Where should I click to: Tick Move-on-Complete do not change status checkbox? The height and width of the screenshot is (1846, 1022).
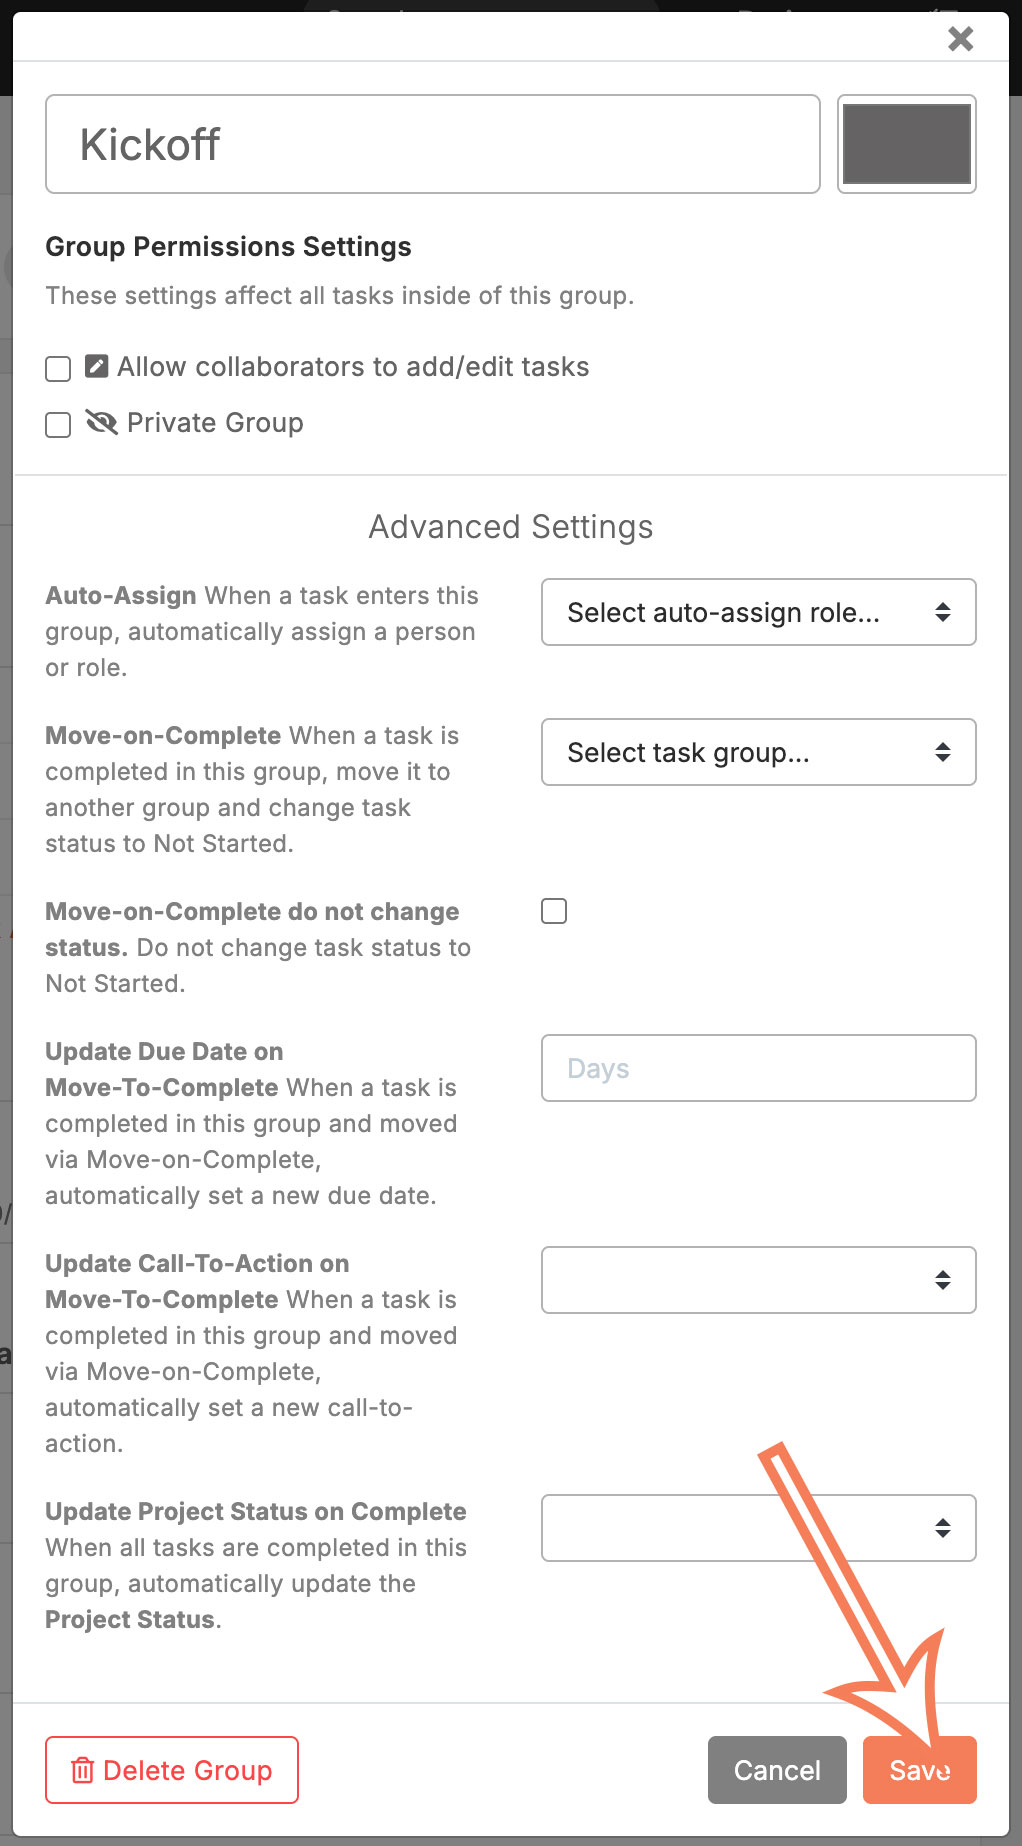point(554,911)
